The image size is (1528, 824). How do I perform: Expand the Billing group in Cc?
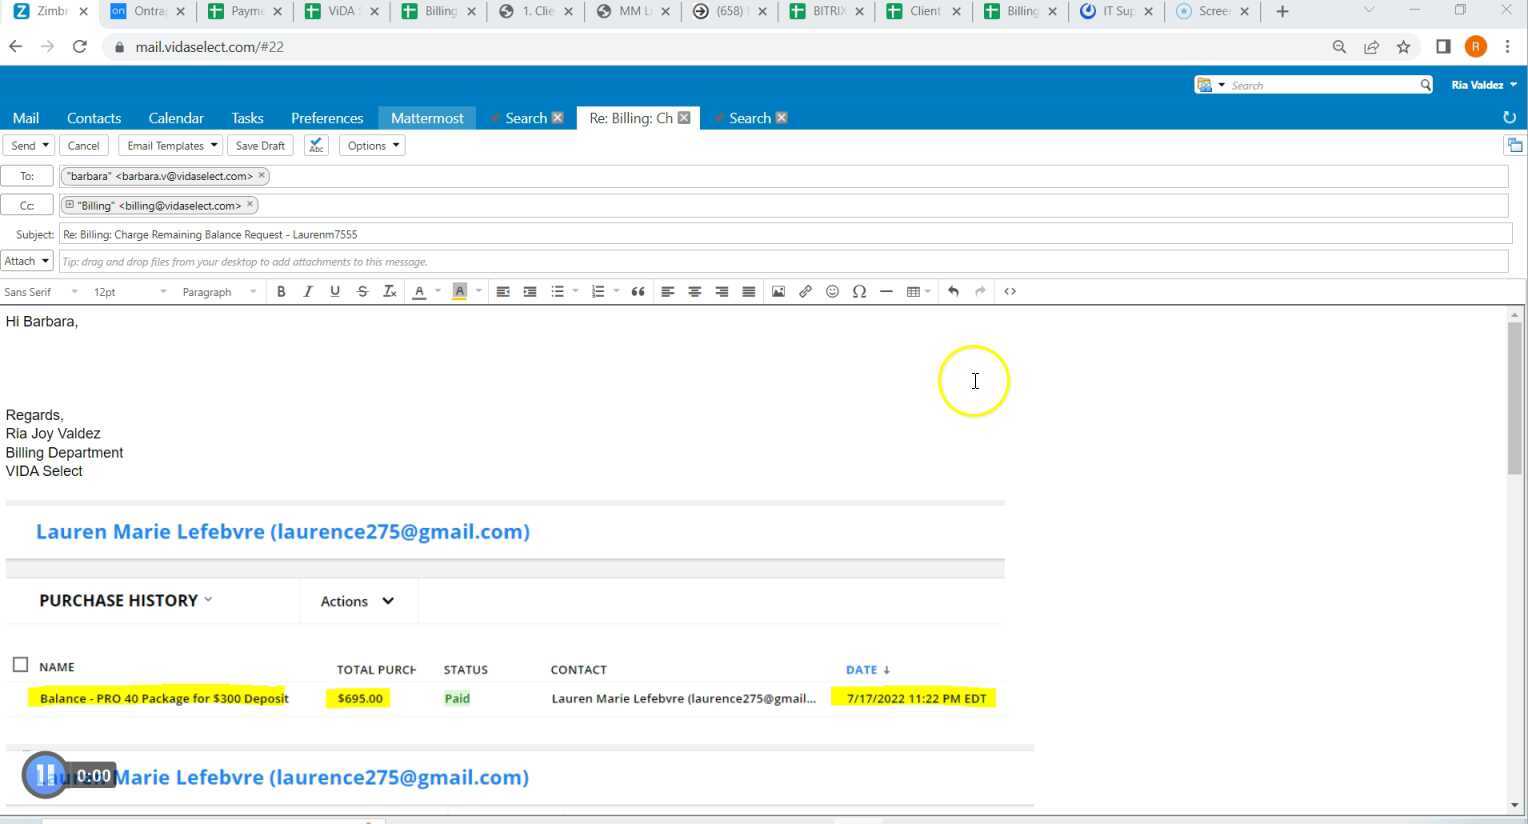pyautogui.click(x=69, y=205)
